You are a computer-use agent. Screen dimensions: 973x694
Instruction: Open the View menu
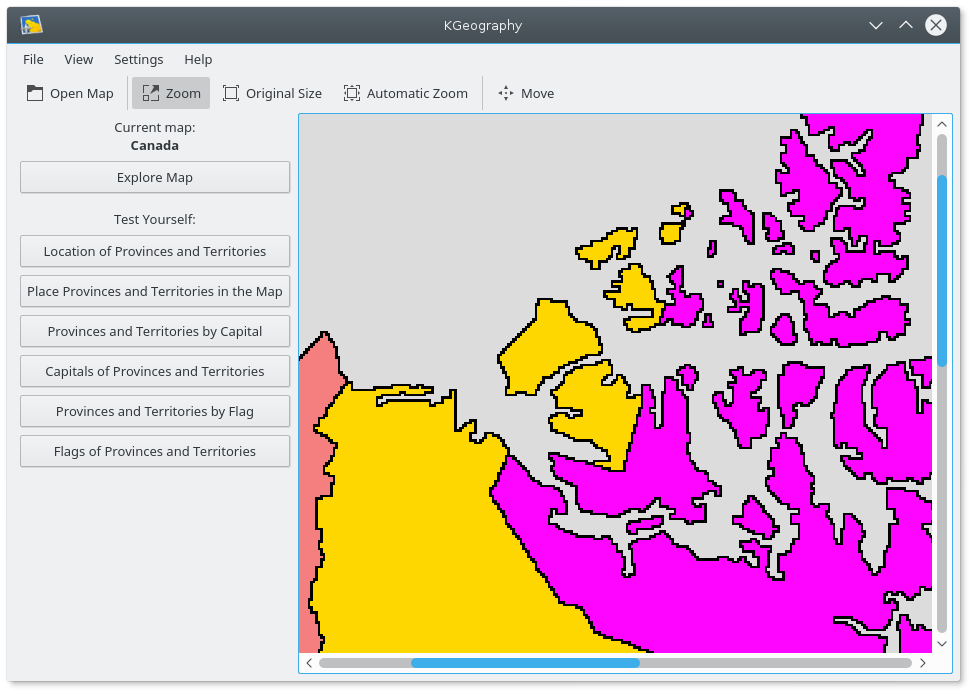79,59
